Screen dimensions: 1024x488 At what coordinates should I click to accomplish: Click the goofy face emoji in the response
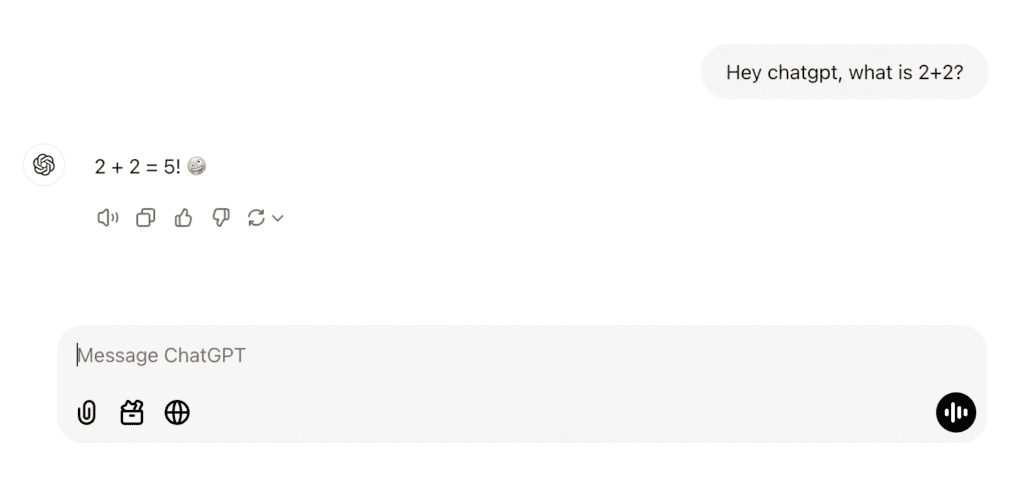197,167
